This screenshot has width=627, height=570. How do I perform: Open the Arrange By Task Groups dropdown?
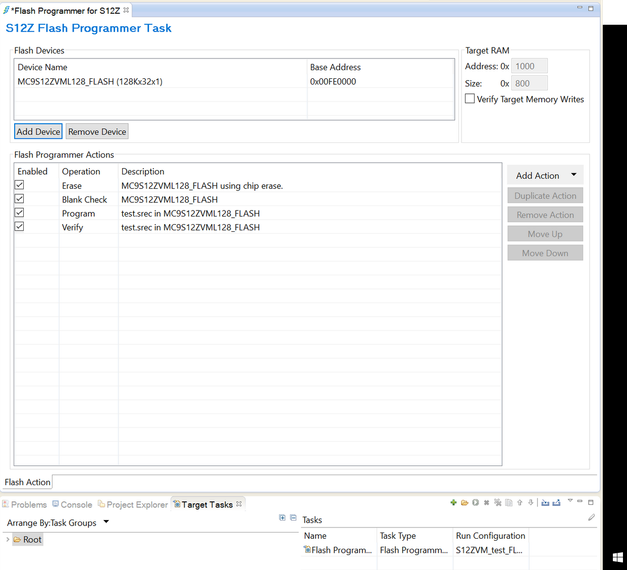106,522
